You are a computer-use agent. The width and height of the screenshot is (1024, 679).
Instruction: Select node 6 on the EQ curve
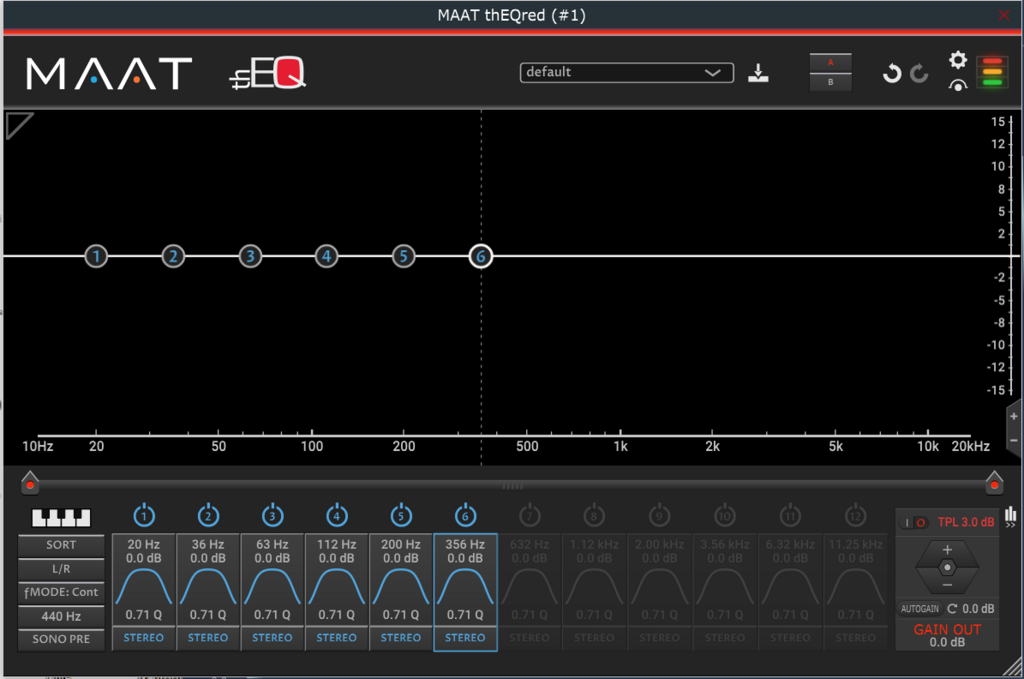(481, 256)
